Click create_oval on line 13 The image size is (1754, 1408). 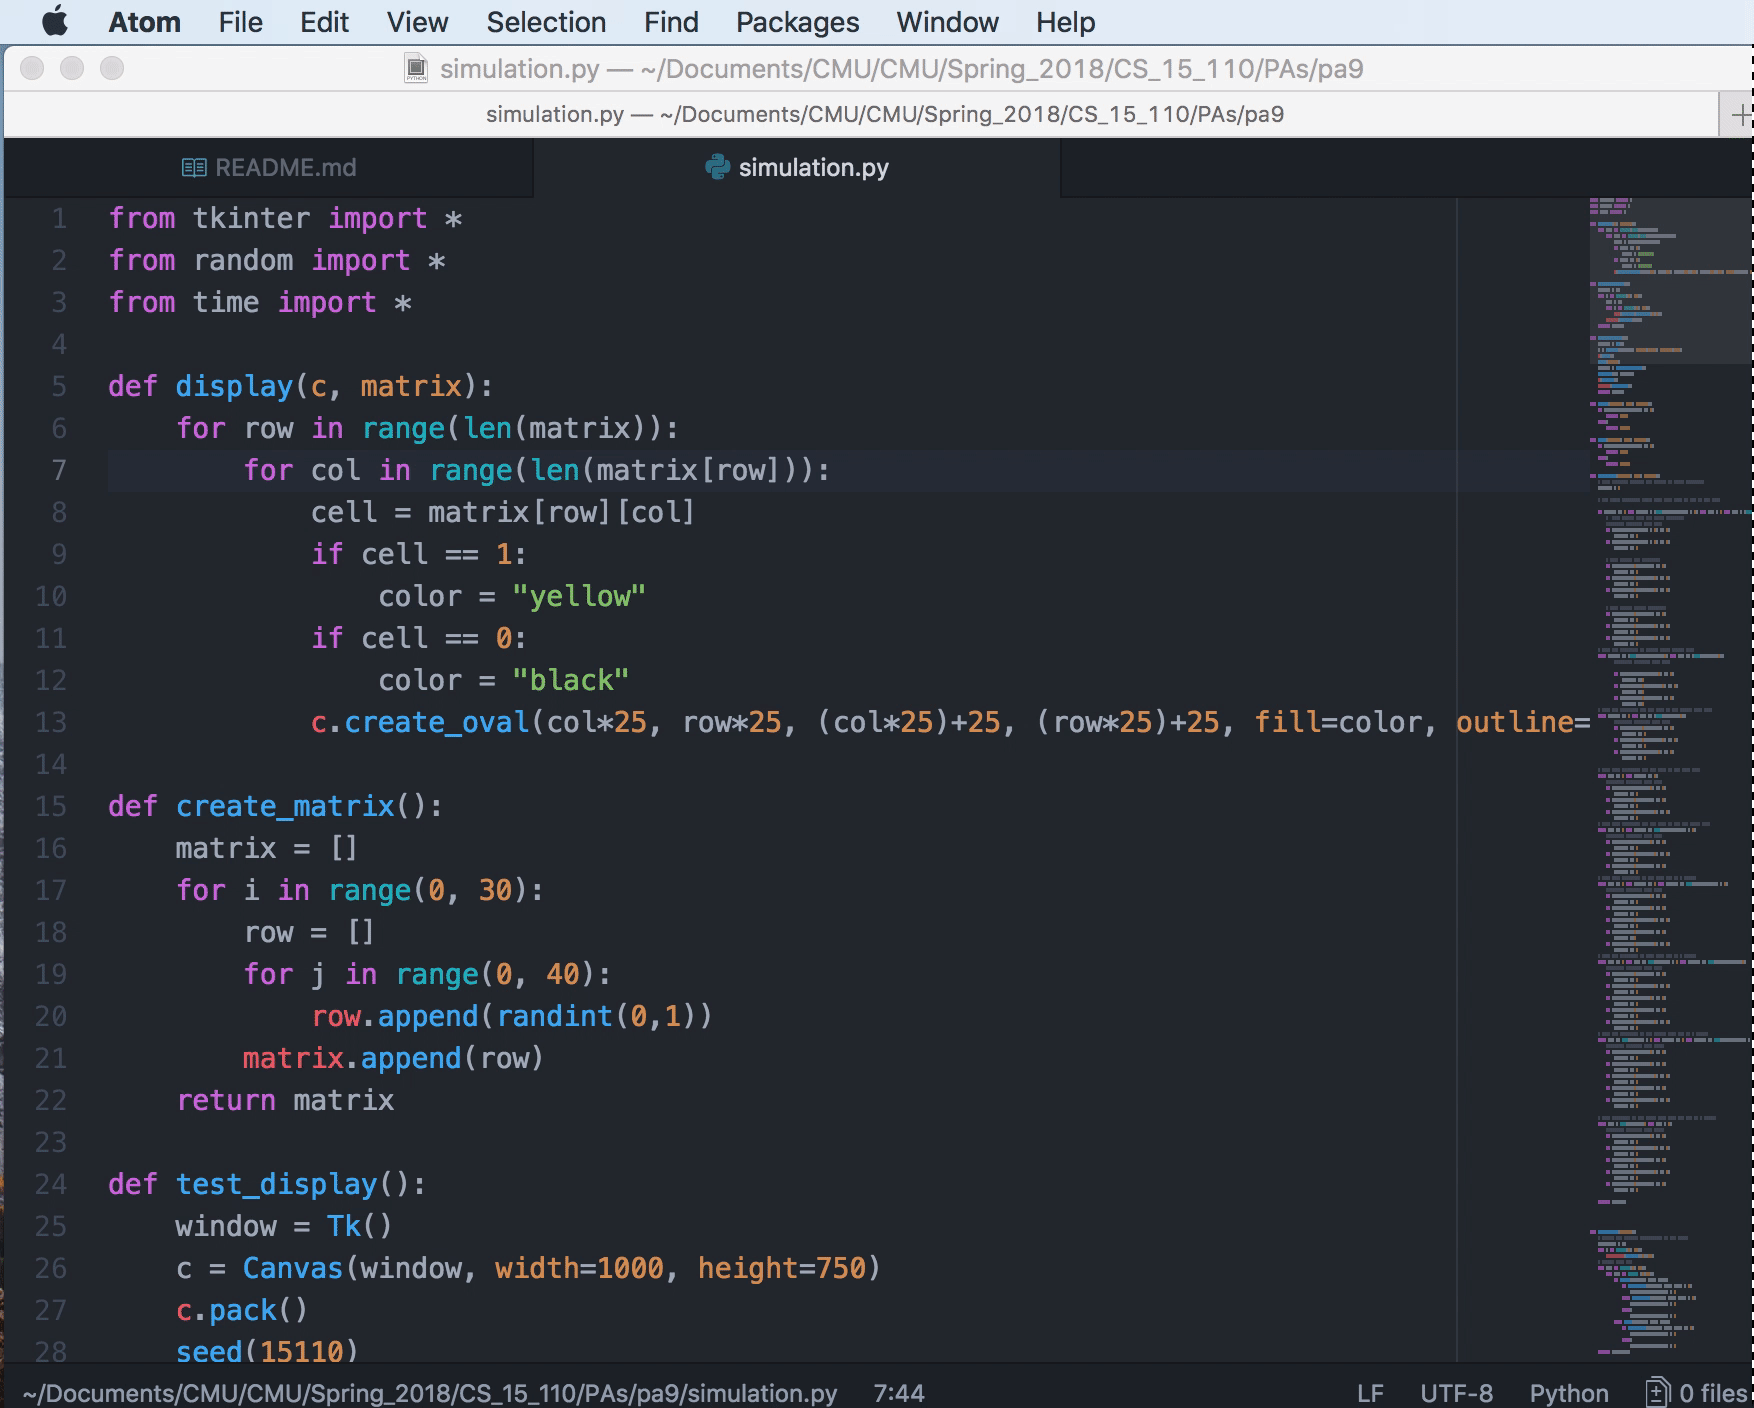pyautogui.click(x=437, y=722)
